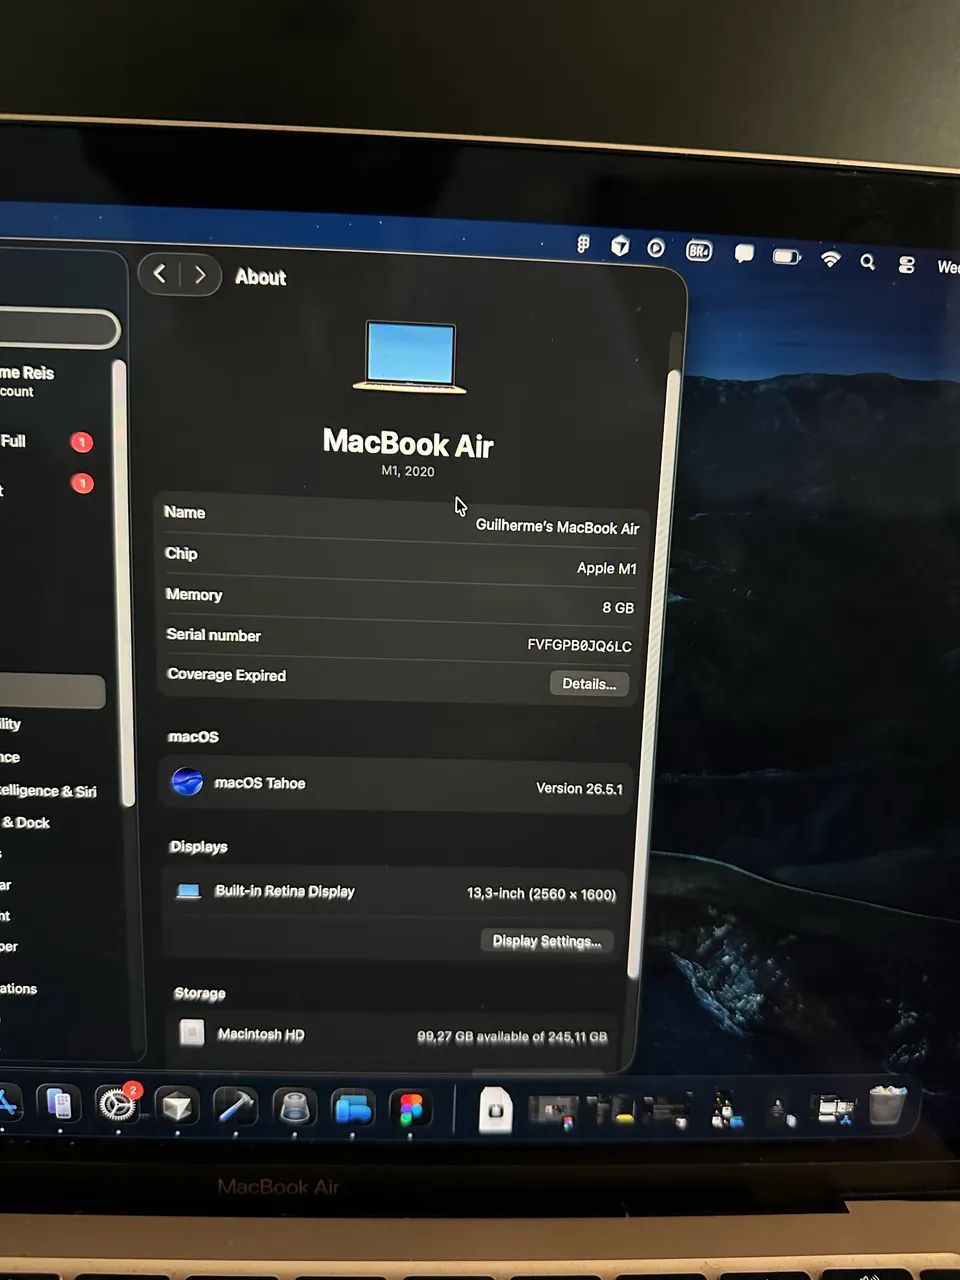Viewport: 960px width, 1280px height.
Task: Click the Coverage Expired label
Action: tap(227, 675)
